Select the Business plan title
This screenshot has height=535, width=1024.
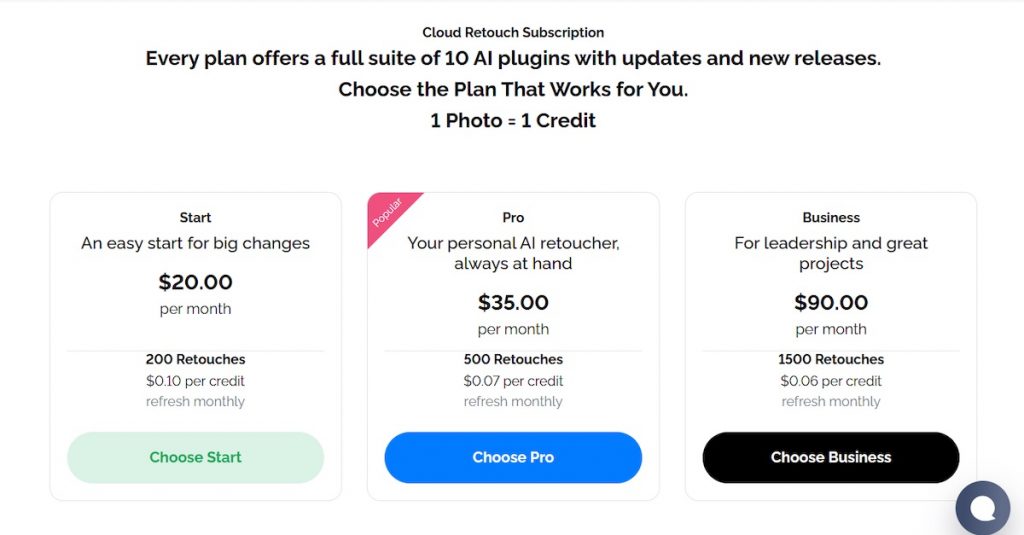click(x=831, y=217)
